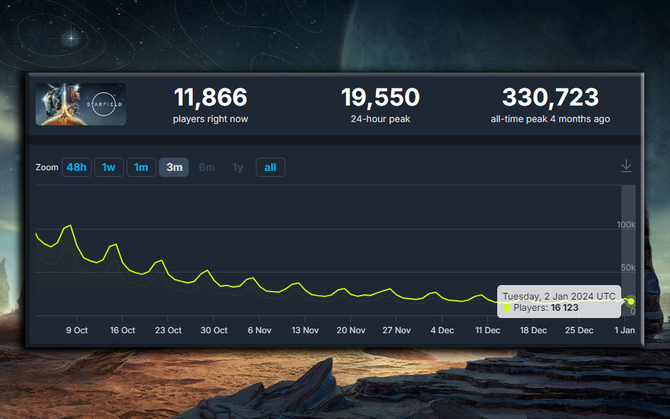Click the 'Tuesday, 2 Jan 2024 UTC' tooltip text
This screenshot has height=419, width=670.
coord(559,296)
